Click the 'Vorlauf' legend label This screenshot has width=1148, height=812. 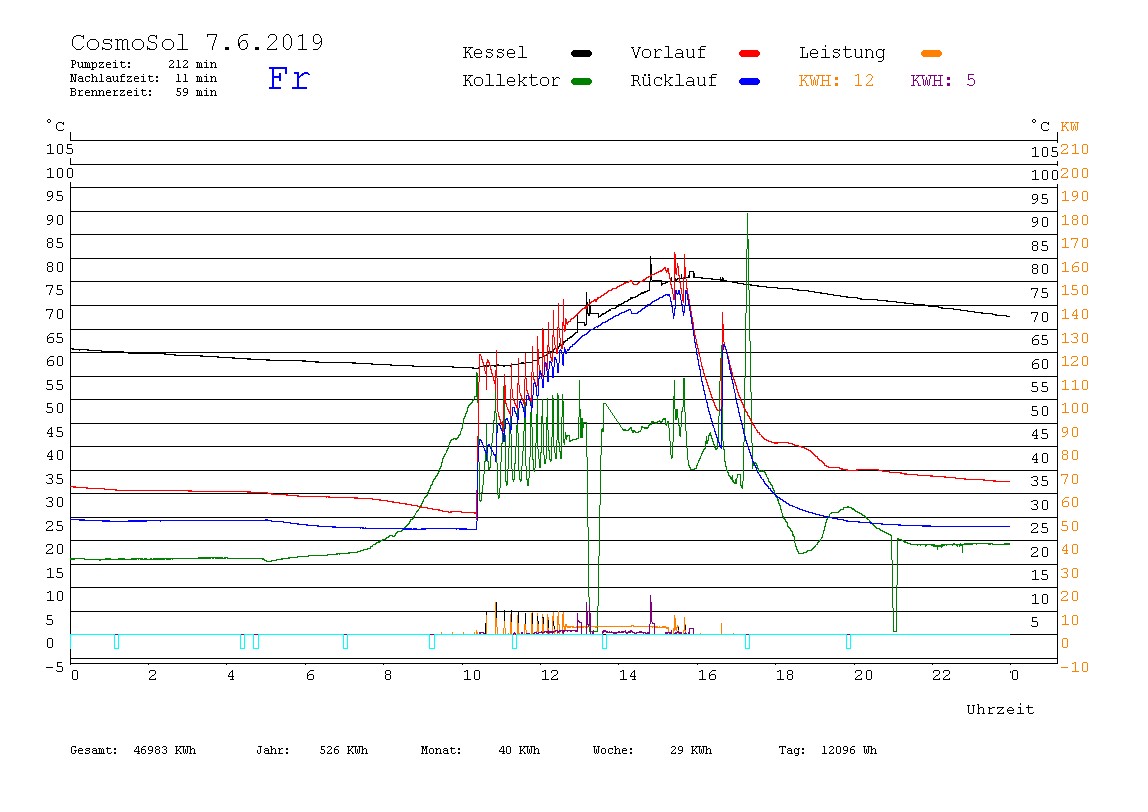[x=668, y=53]
